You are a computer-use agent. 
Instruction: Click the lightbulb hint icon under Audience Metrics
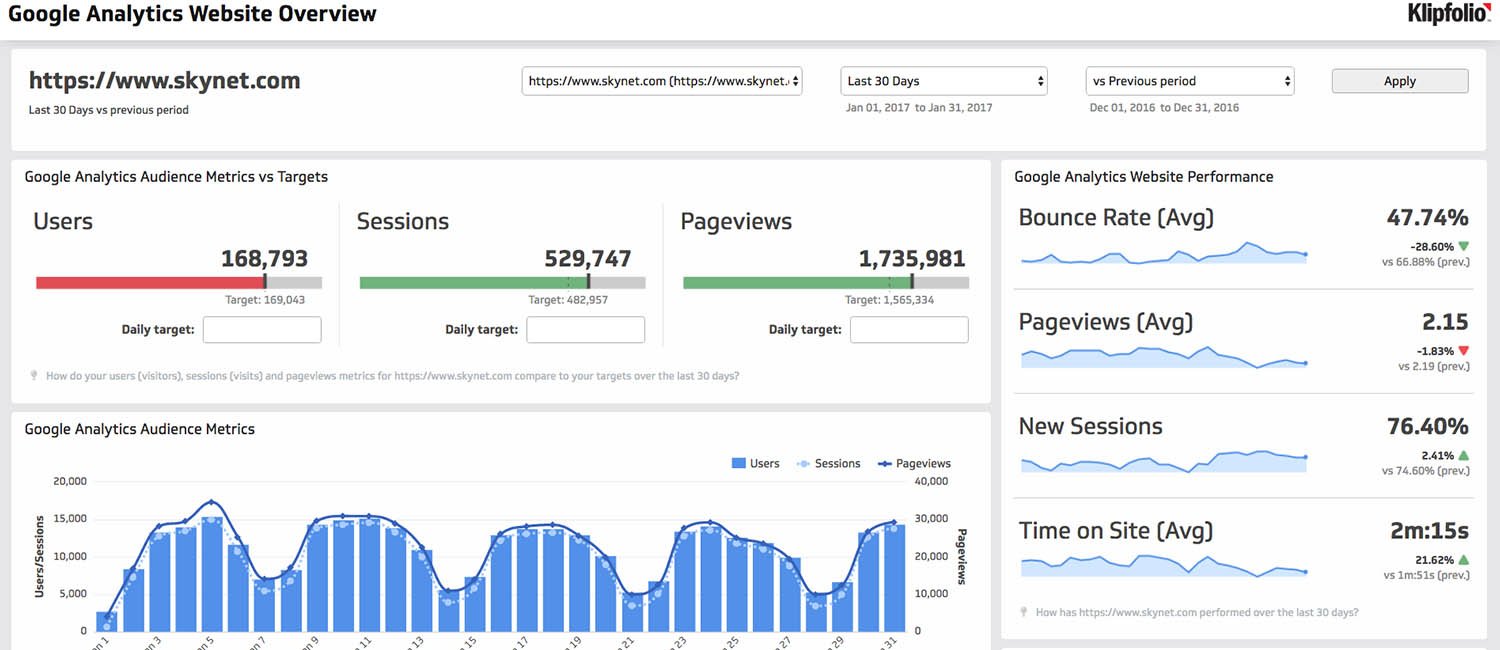[x=34, y=377]
